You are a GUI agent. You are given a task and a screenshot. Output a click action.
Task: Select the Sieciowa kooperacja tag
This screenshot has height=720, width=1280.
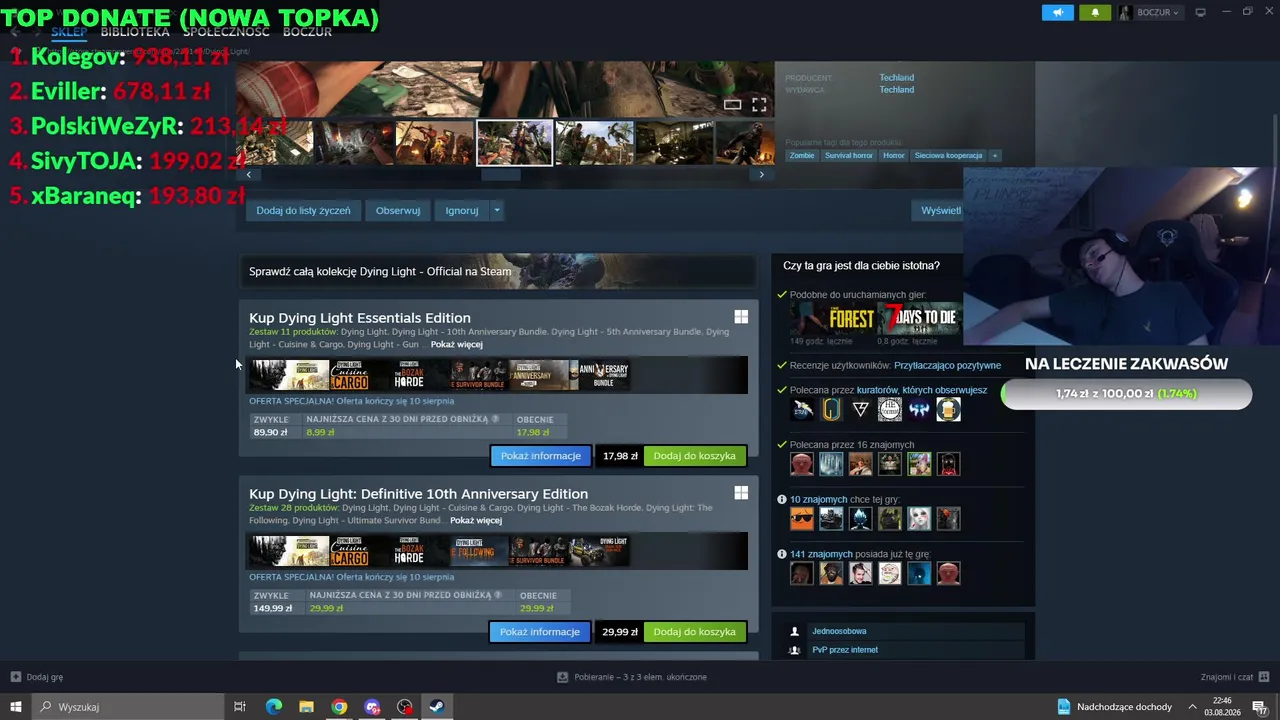948,155
